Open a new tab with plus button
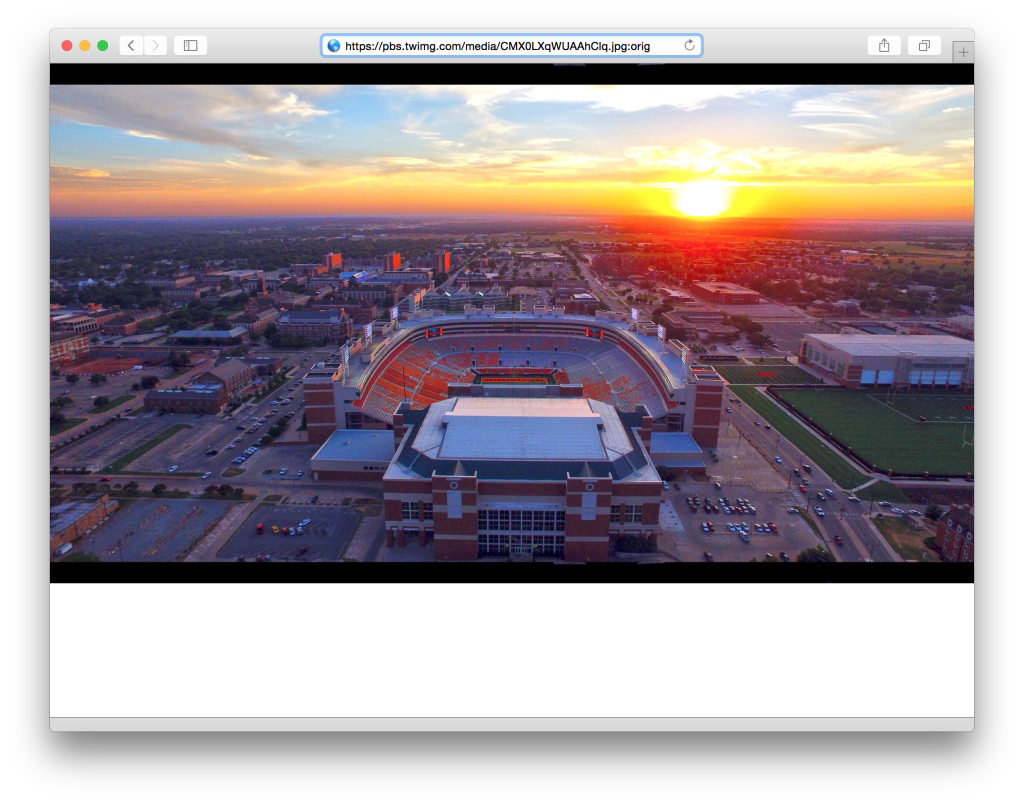This screenshot has height=803, width=1024. click(x=963, y=53)
